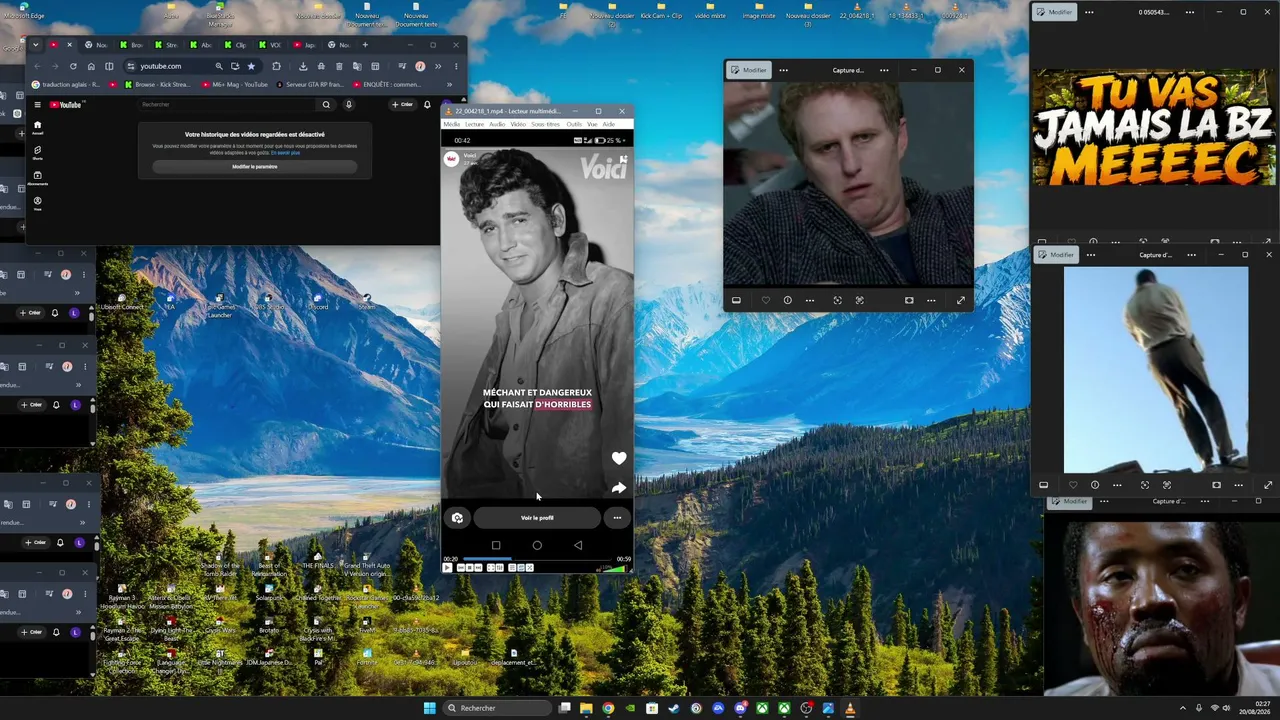This screenshot has height=720, width=1280.
Task: Open Microsoft Store from the taskbar
Action: tap(652, 708)
